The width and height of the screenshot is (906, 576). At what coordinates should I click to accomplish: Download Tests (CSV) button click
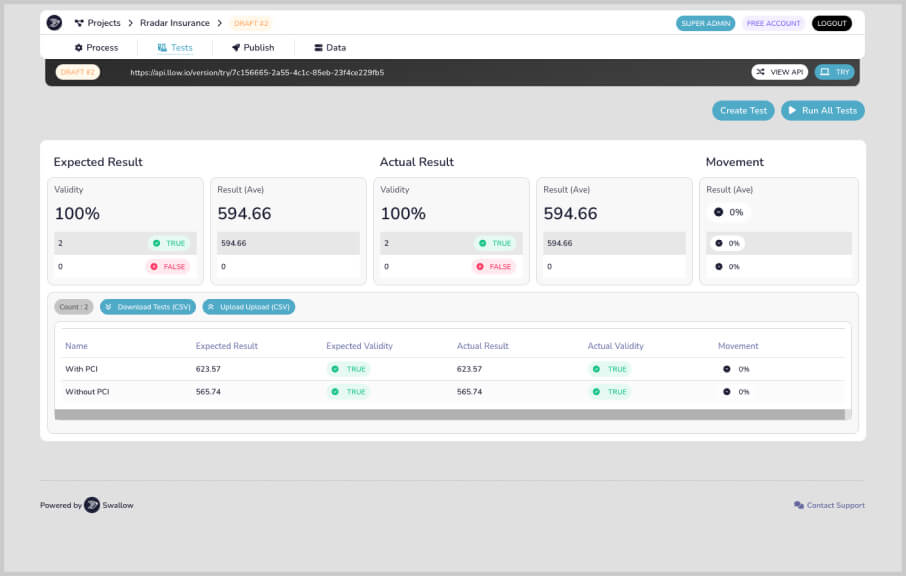148,307
